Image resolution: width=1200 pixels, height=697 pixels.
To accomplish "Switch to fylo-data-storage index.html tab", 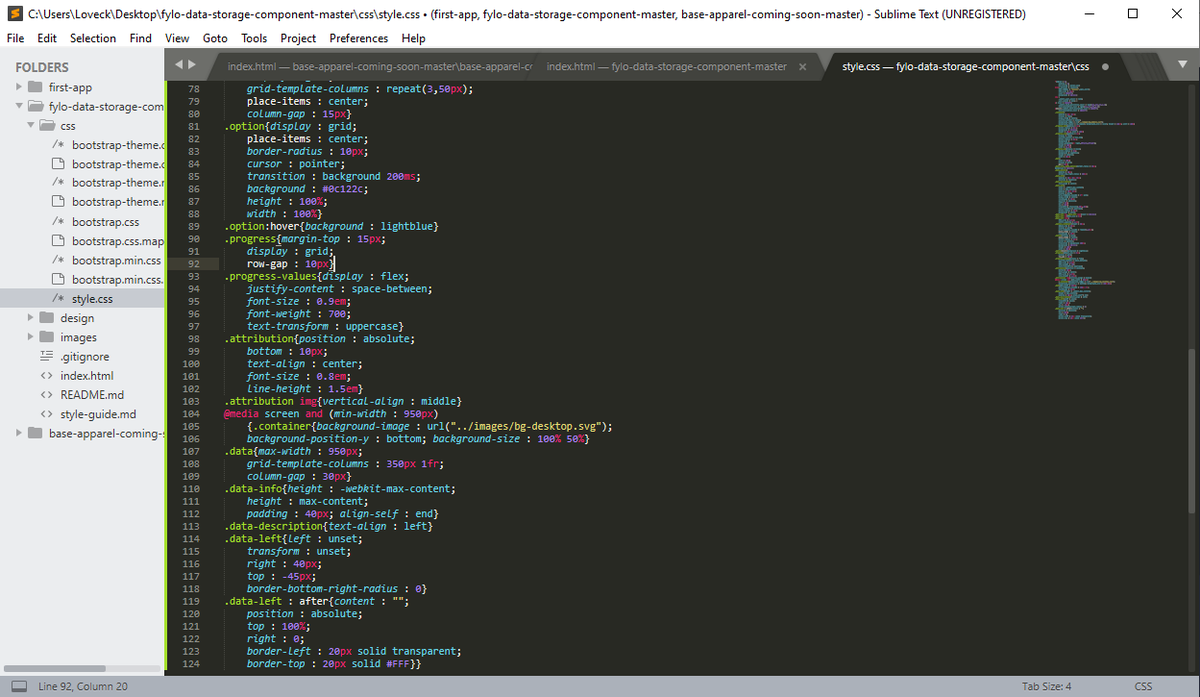I will (x=667, y=66).
